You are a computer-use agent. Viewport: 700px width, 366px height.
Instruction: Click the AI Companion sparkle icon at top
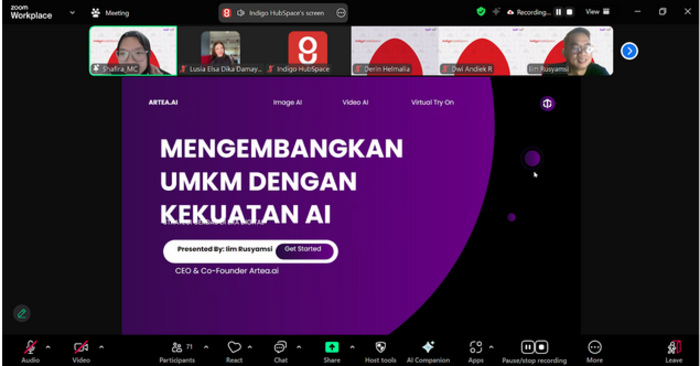[496, 12]
